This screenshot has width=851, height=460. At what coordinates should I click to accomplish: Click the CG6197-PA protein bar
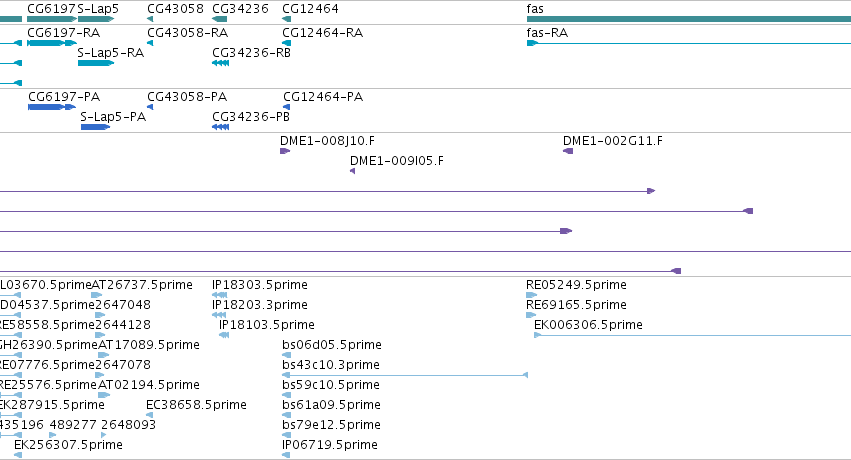pyautogui.click(x=52, y=107)
